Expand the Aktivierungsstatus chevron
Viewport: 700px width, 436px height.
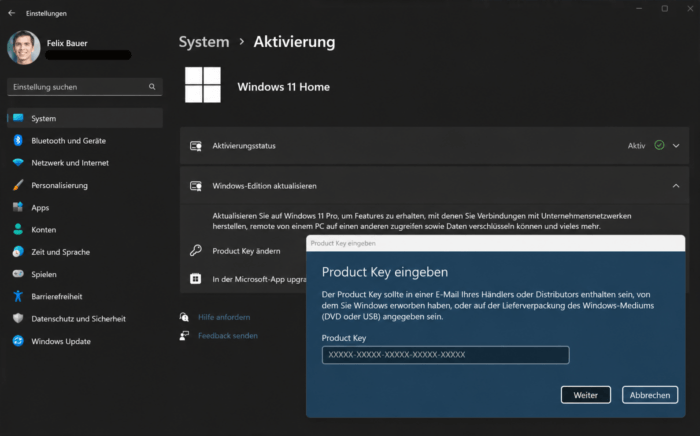coord(676,145)
